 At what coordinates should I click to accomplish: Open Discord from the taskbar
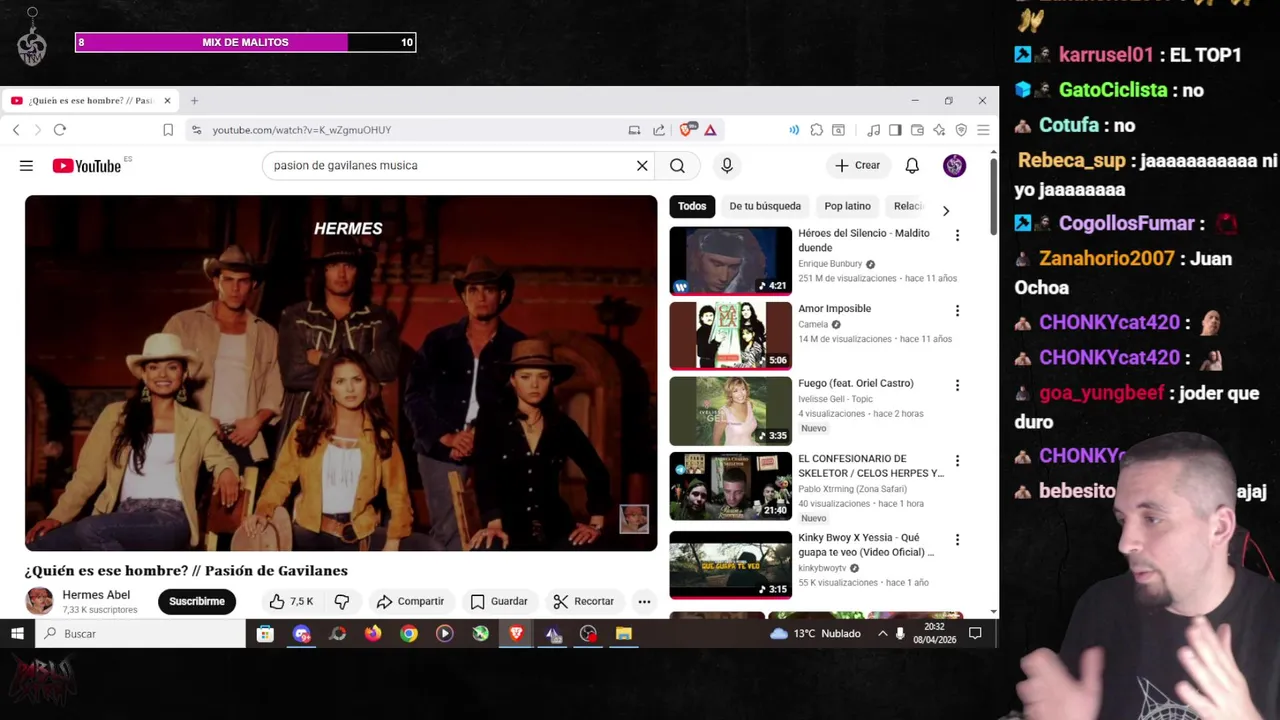coord(301,633)
